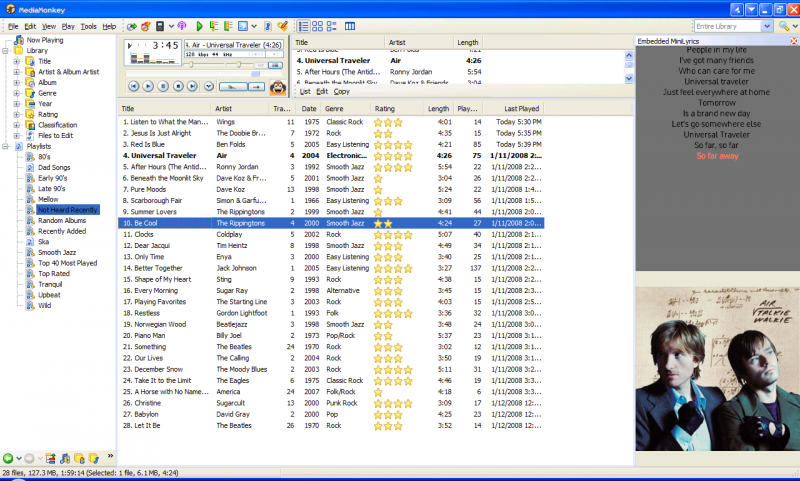This screenshot has height=481, width=800.
Task: Click the green Play toolbar icon
Action: tap(199, 25)
